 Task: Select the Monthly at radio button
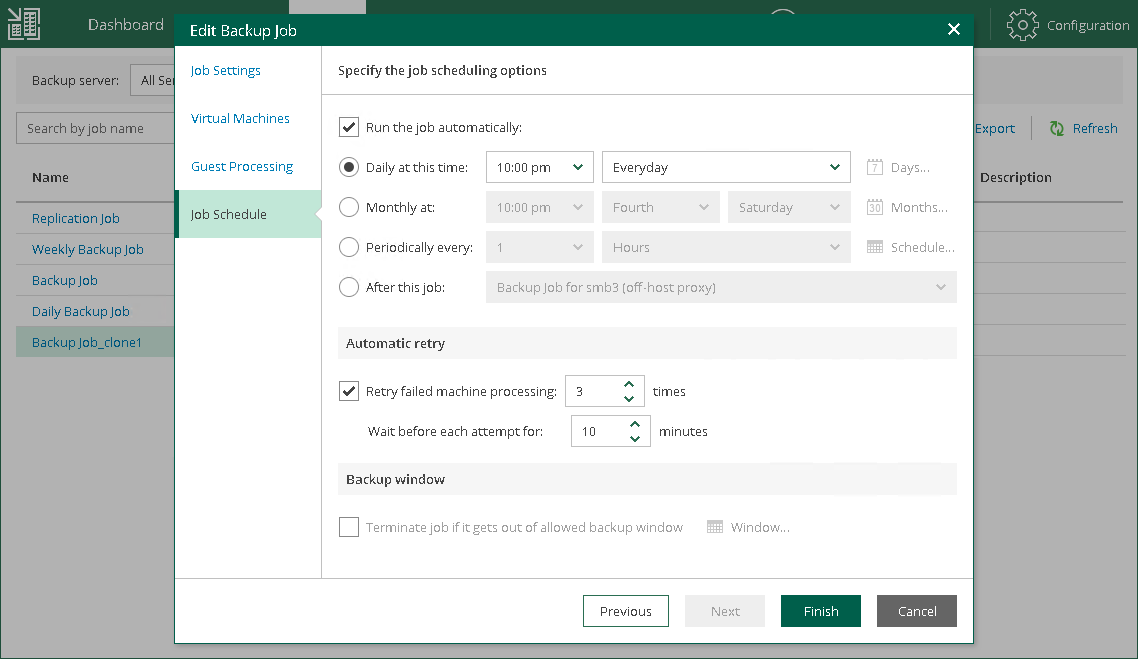coord(349,207)
